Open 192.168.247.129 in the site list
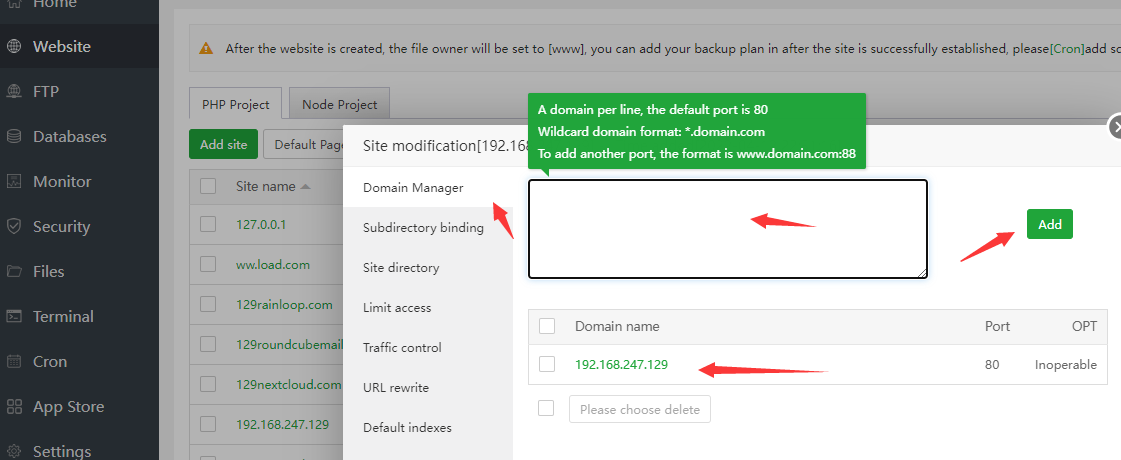This screenshot has width=1121, height=460. point(282,424)
